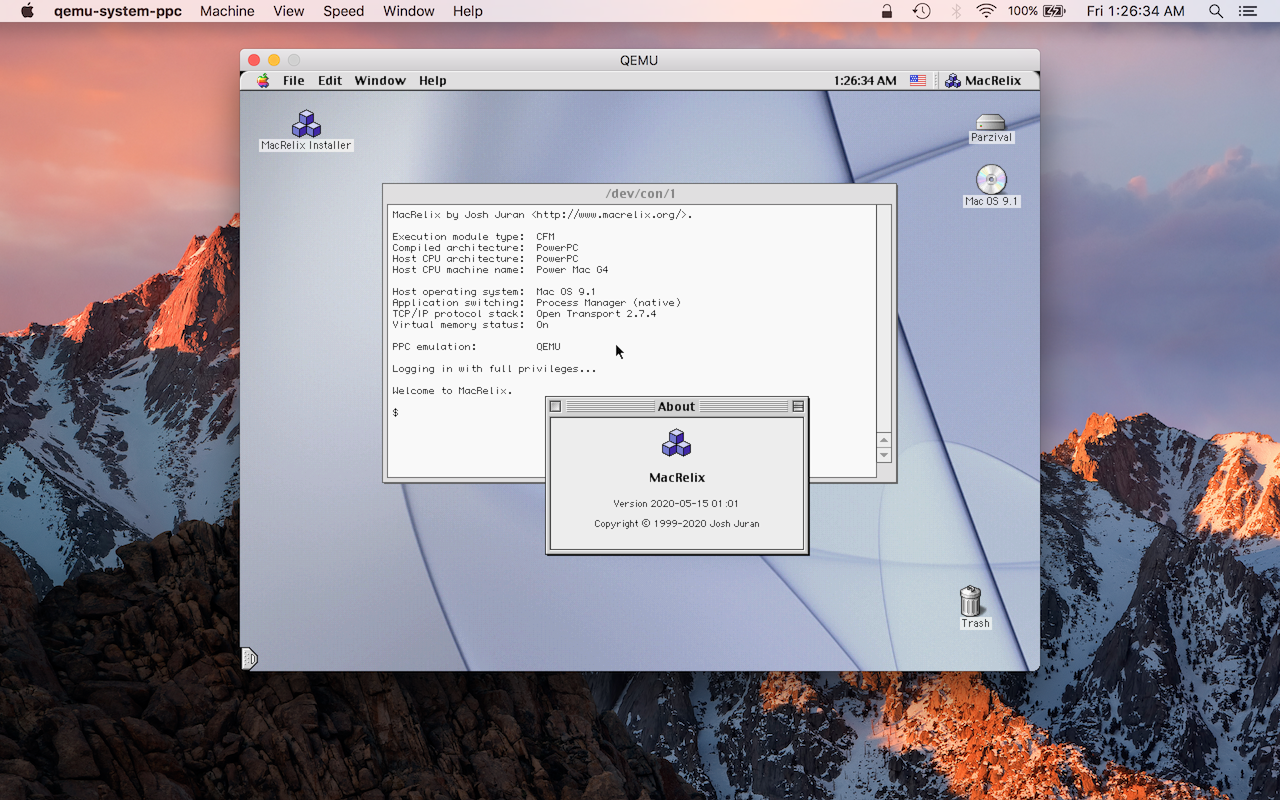Open the Edit menu in Mac OS 9
Image resolution: width=1280 pixels, height=800 pixels.
tap(330, 81)
